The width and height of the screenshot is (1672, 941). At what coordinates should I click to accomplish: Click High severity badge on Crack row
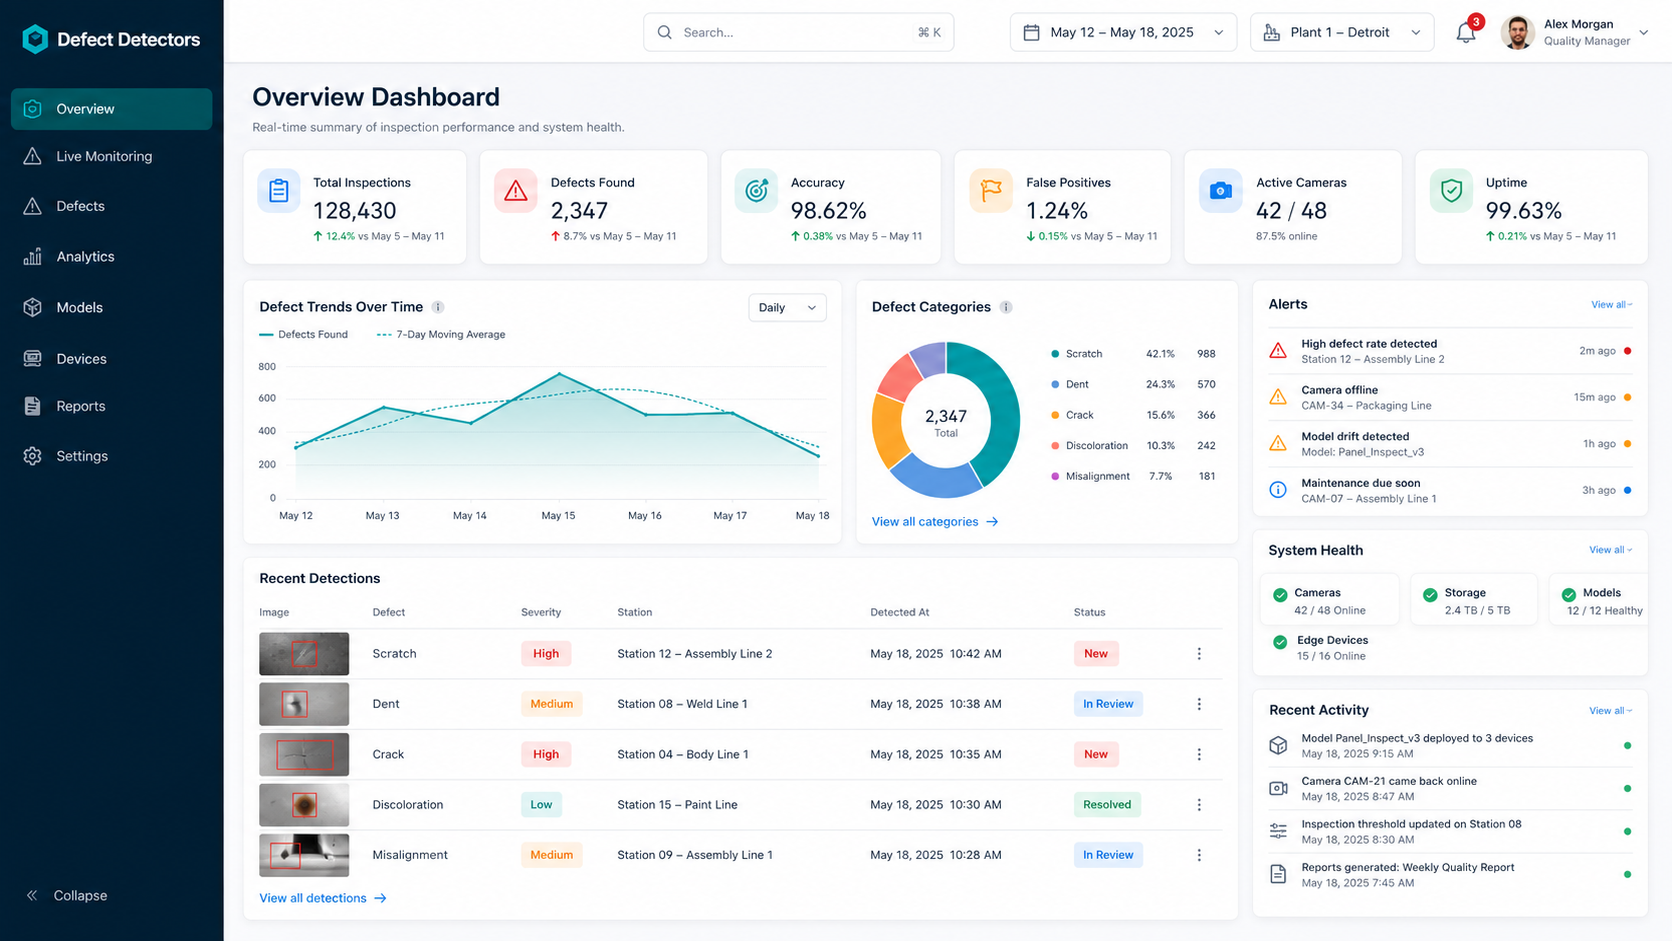click(x=546, y=754)
